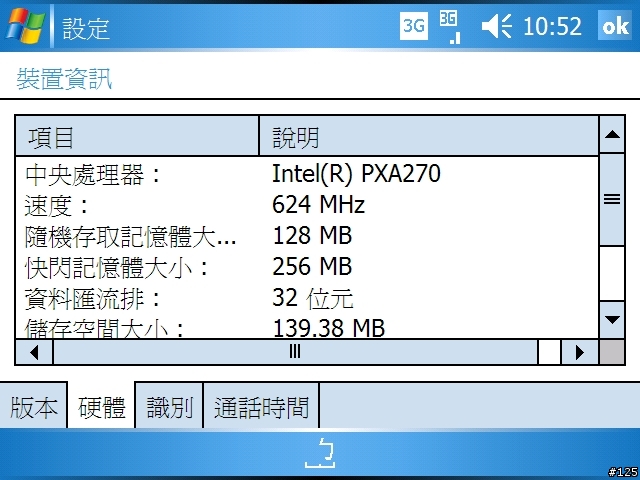Click the list's up scroll arrow
This screenshot has width=640, height=480.
pos(612,135)
